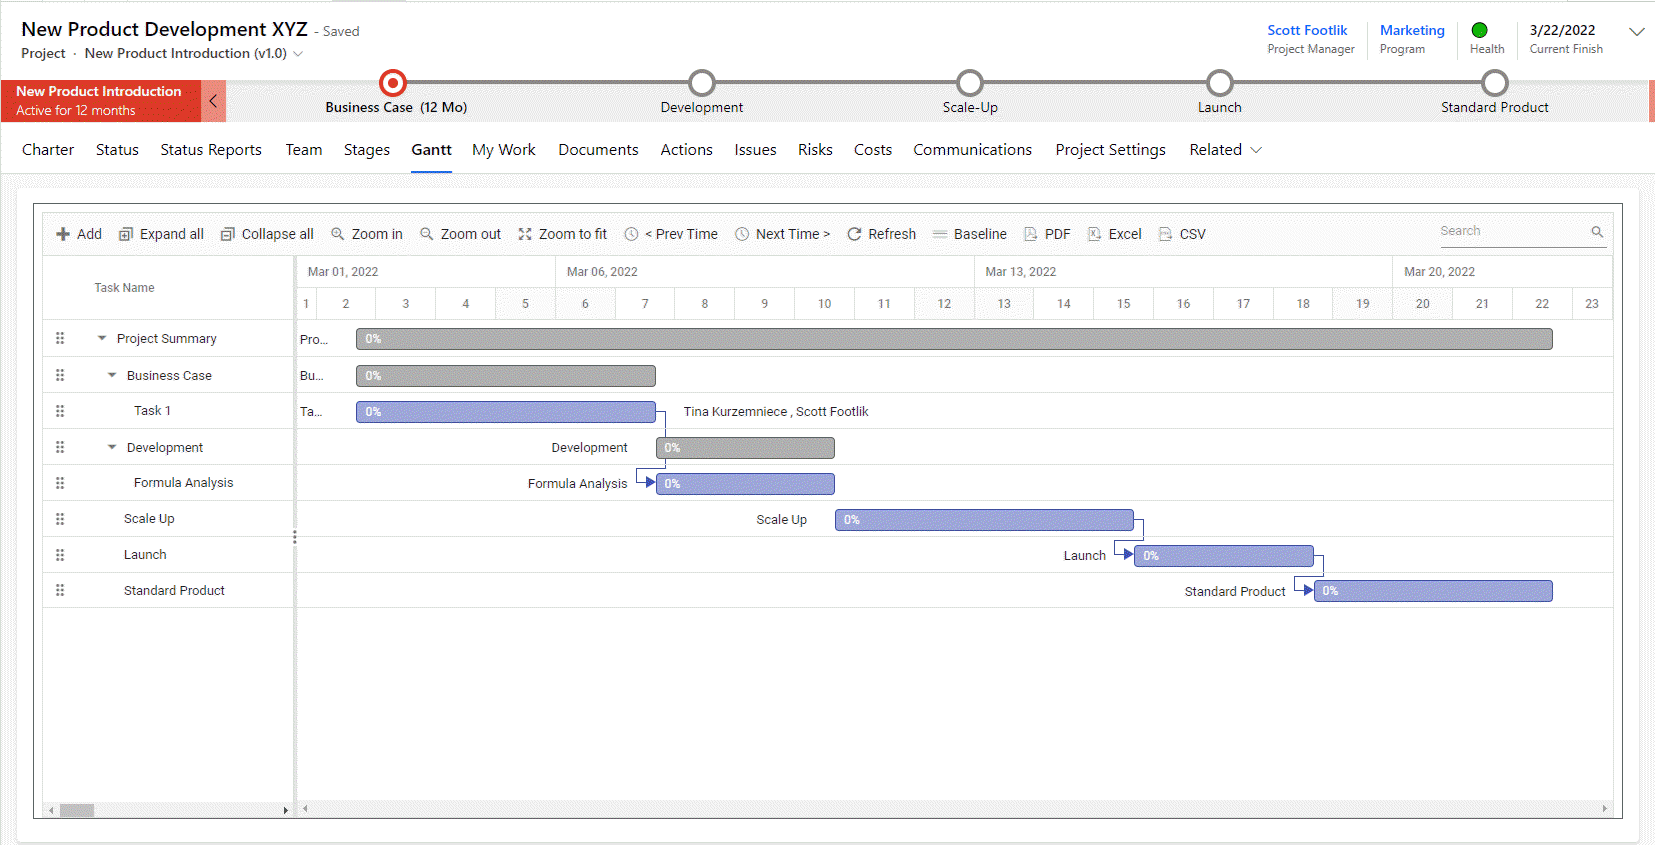This screenshot has height=845, width=1655.
Task: Zoom in on the Gantt chart
Action: pos(367,234)
